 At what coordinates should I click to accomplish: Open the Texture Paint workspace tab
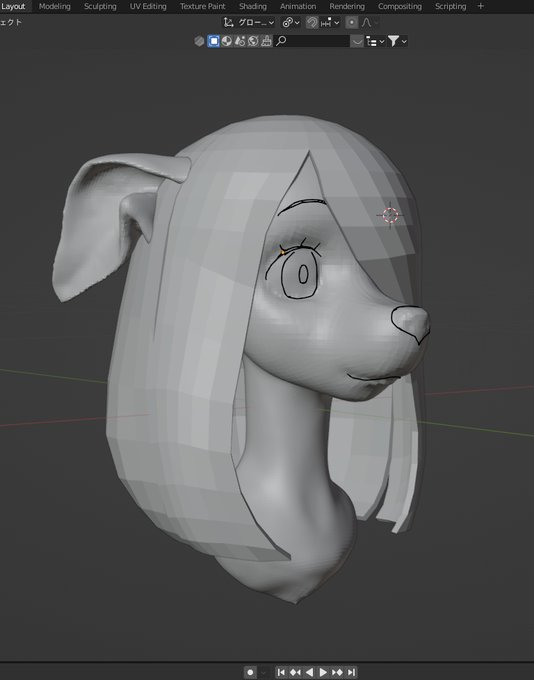coord(203,7)
